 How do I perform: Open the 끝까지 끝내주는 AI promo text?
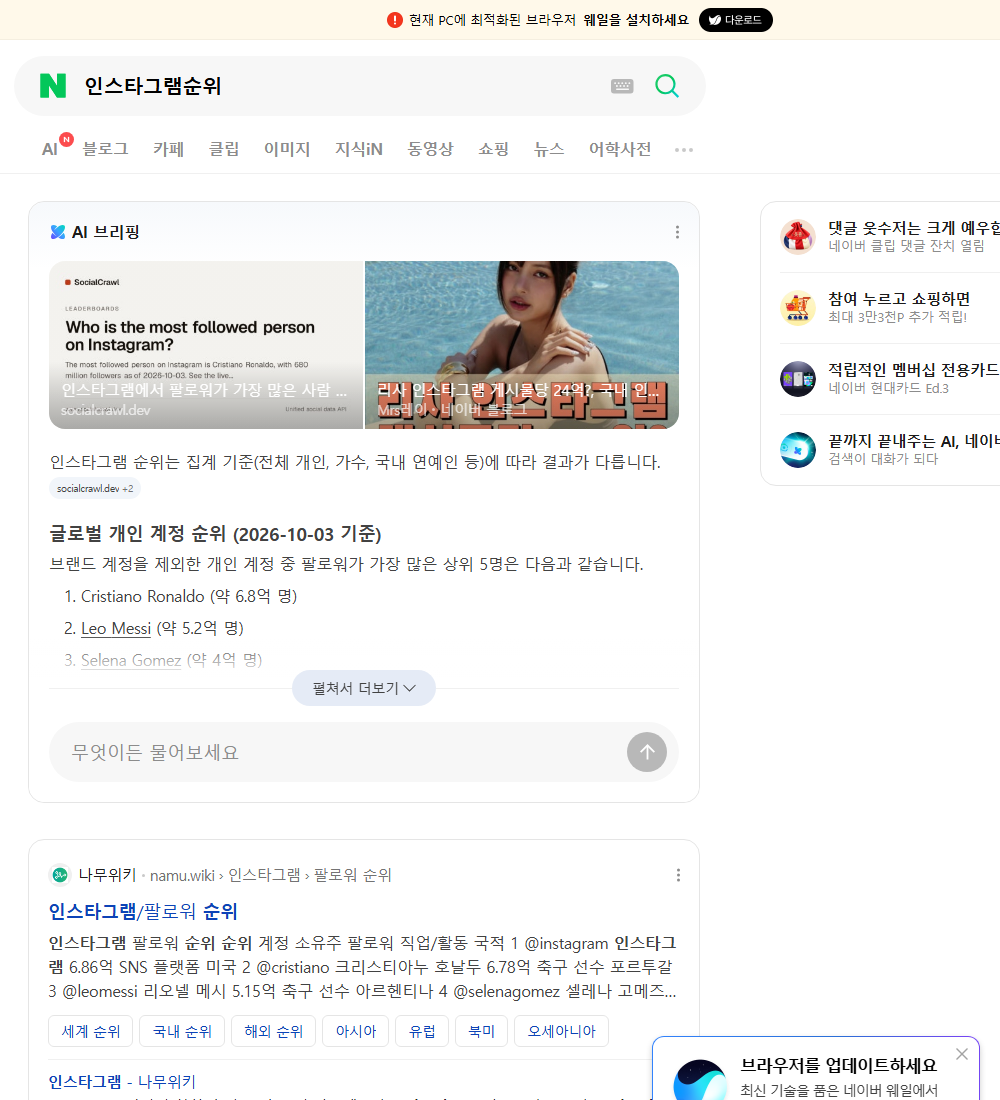click(x=914, y=441)
